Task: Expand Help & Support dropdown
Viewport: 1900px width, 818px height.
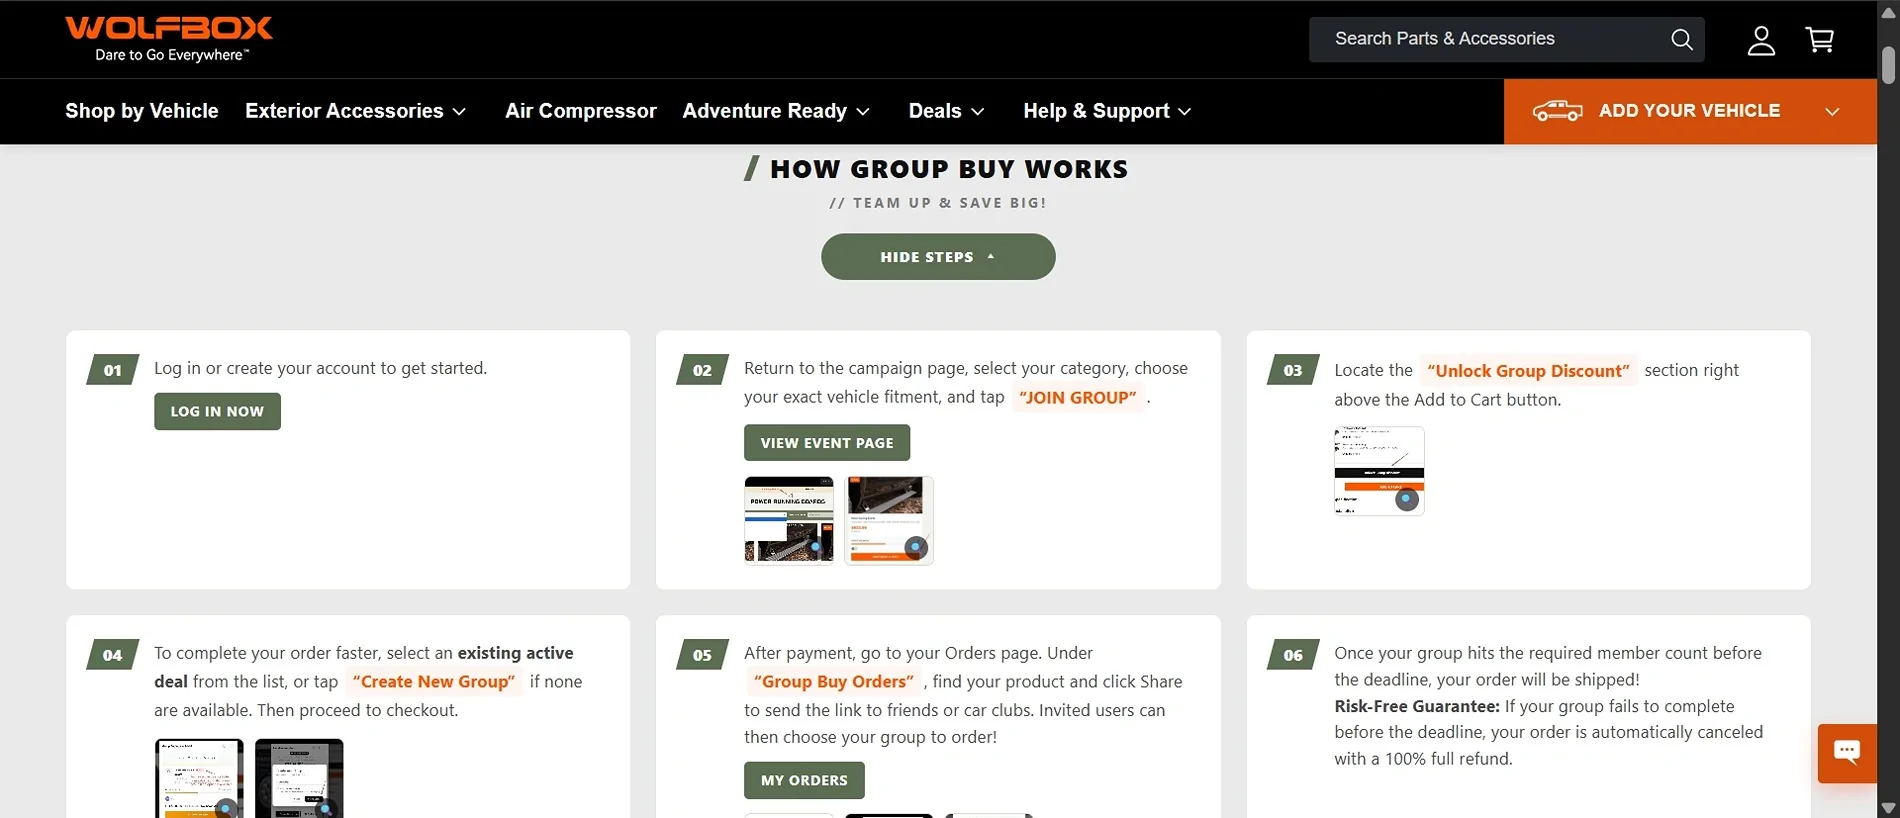Action: [x=1107, y=111]
